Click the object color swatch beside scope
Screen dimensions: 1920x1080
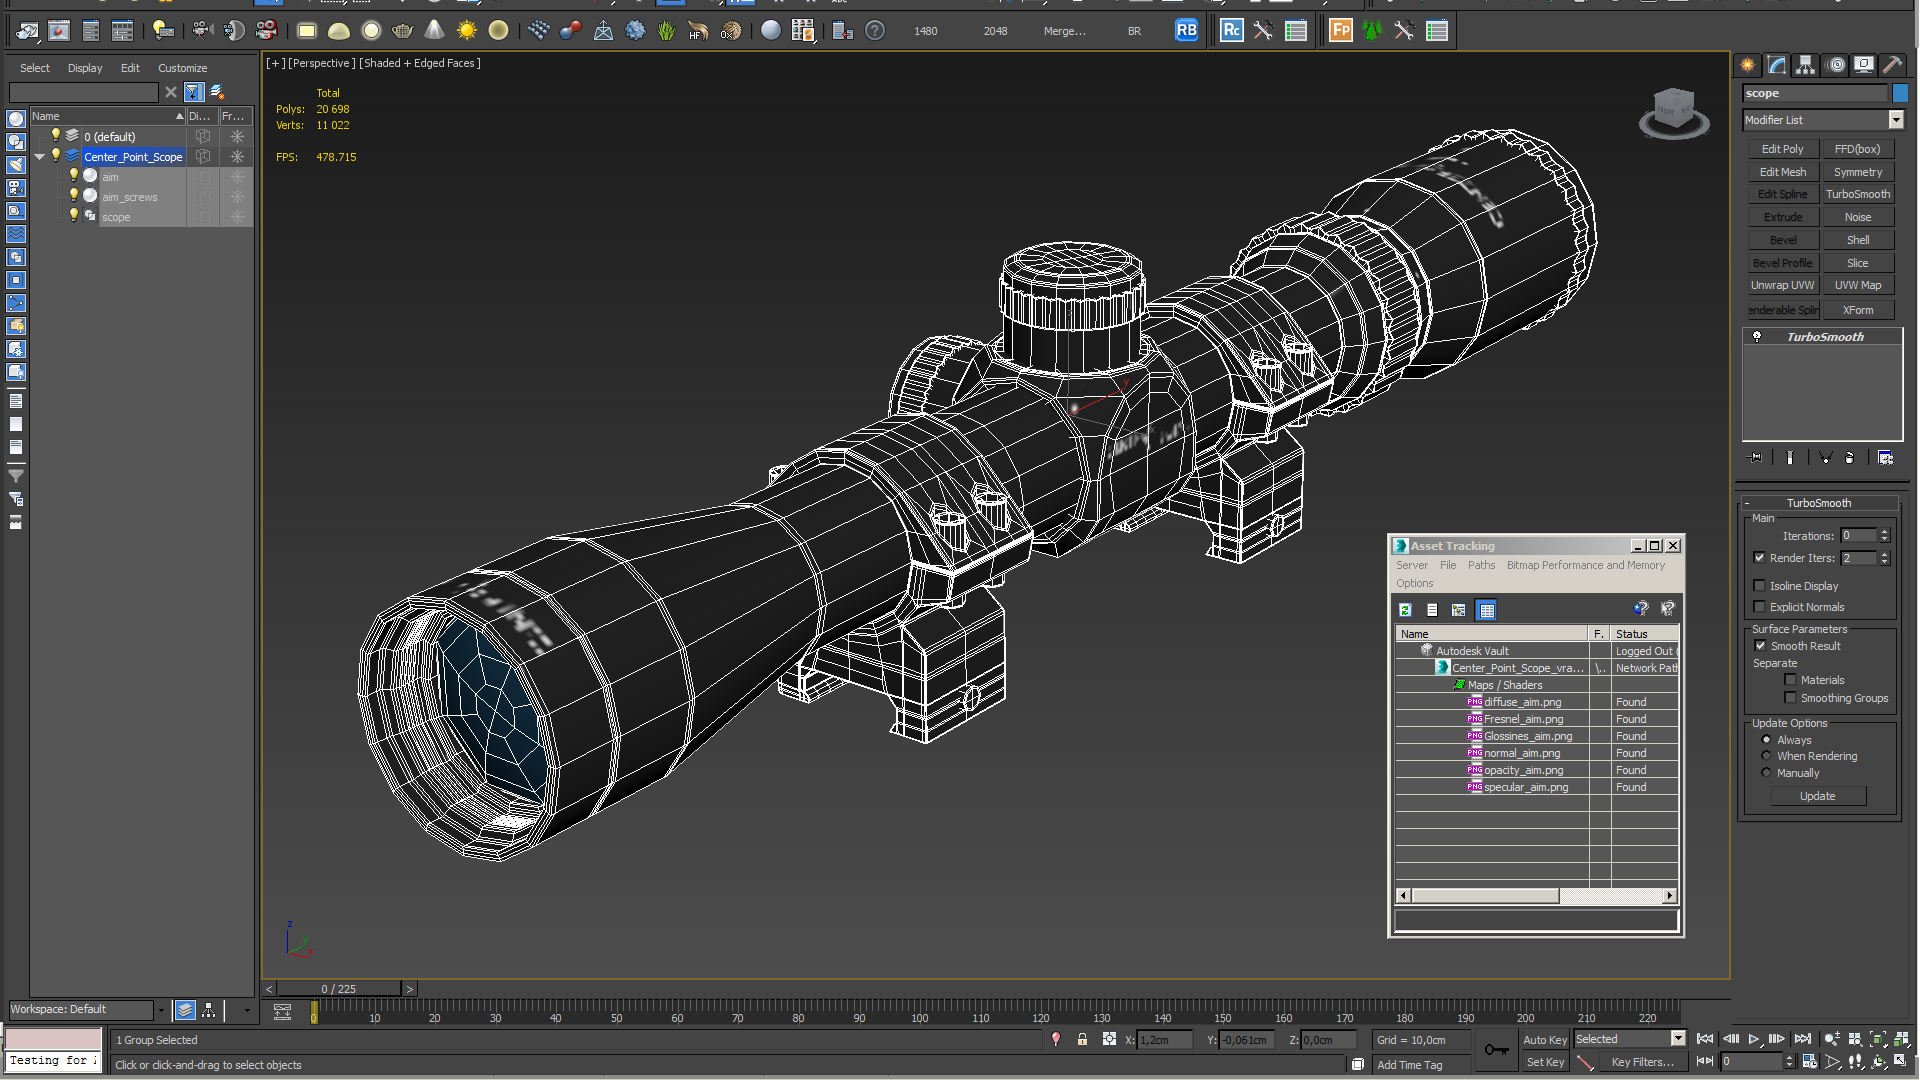click(1900, 93)
